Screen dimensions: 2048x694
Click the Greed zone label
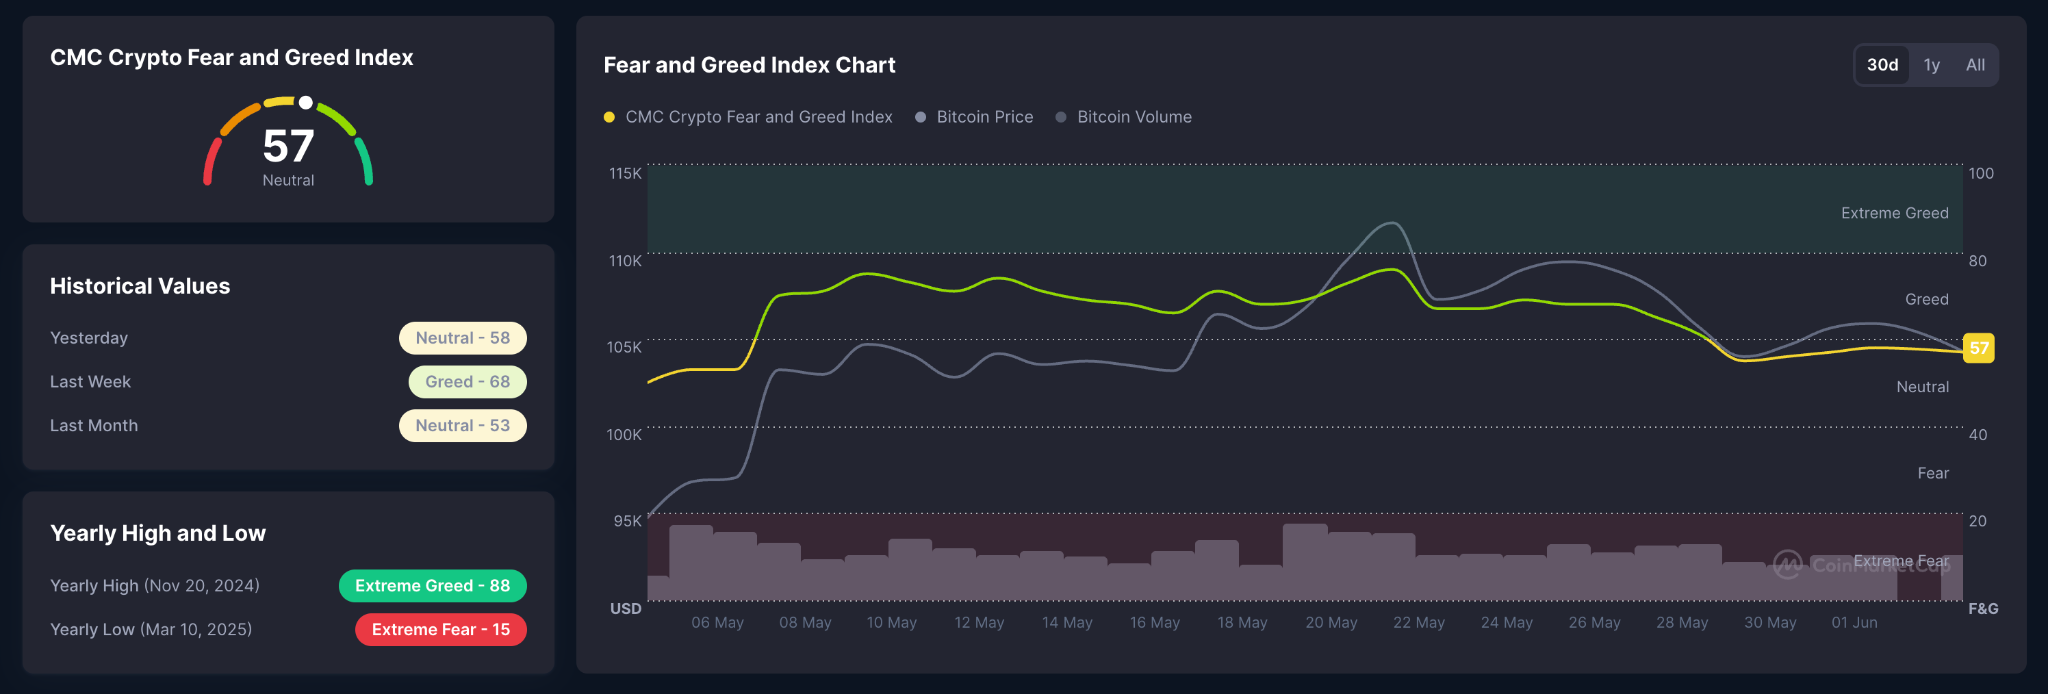click(x=1926, y=299)
